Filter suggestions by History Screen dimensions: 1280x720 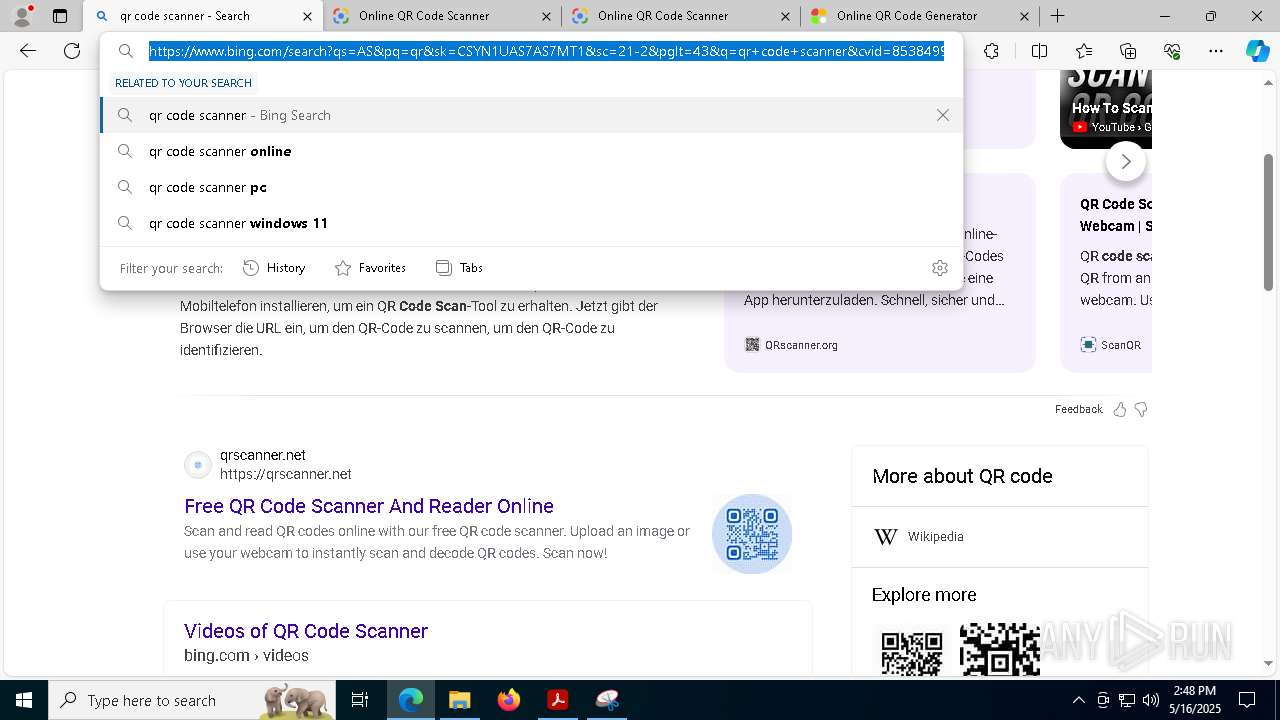tap(274, 268)
